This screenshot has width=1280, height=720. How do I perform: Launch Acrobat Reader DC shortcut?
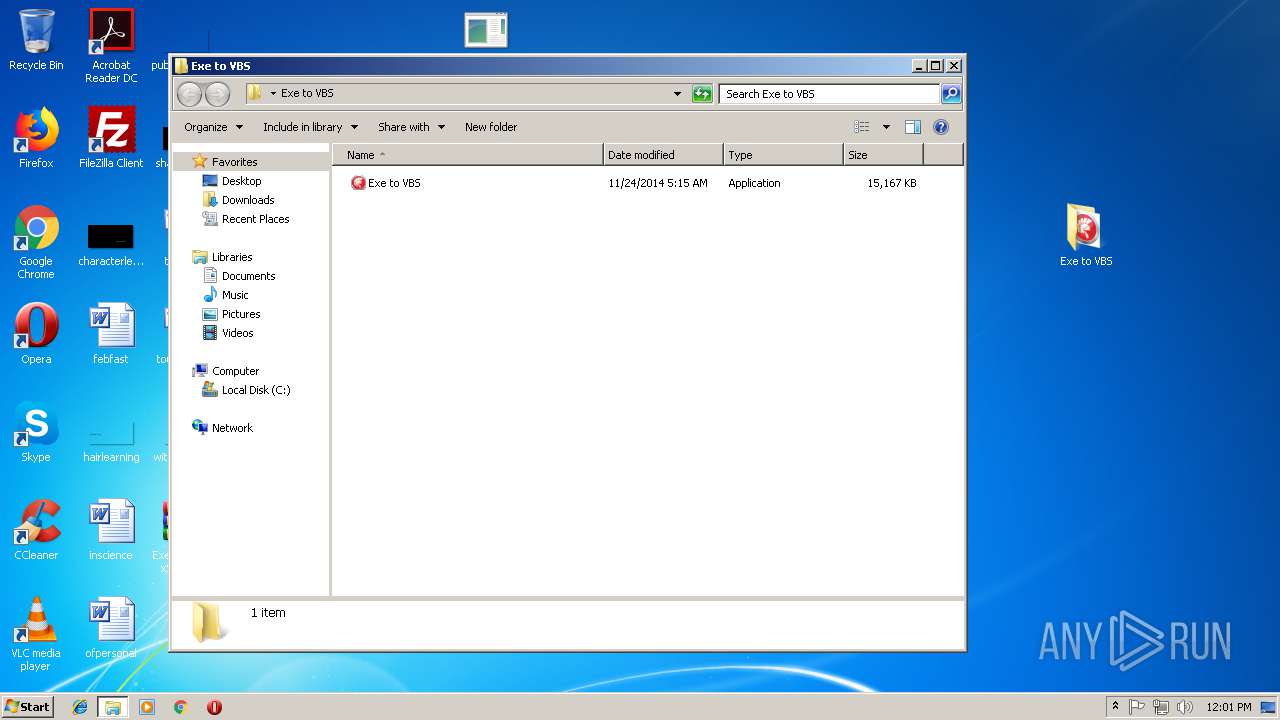click(x=111, y=46)
